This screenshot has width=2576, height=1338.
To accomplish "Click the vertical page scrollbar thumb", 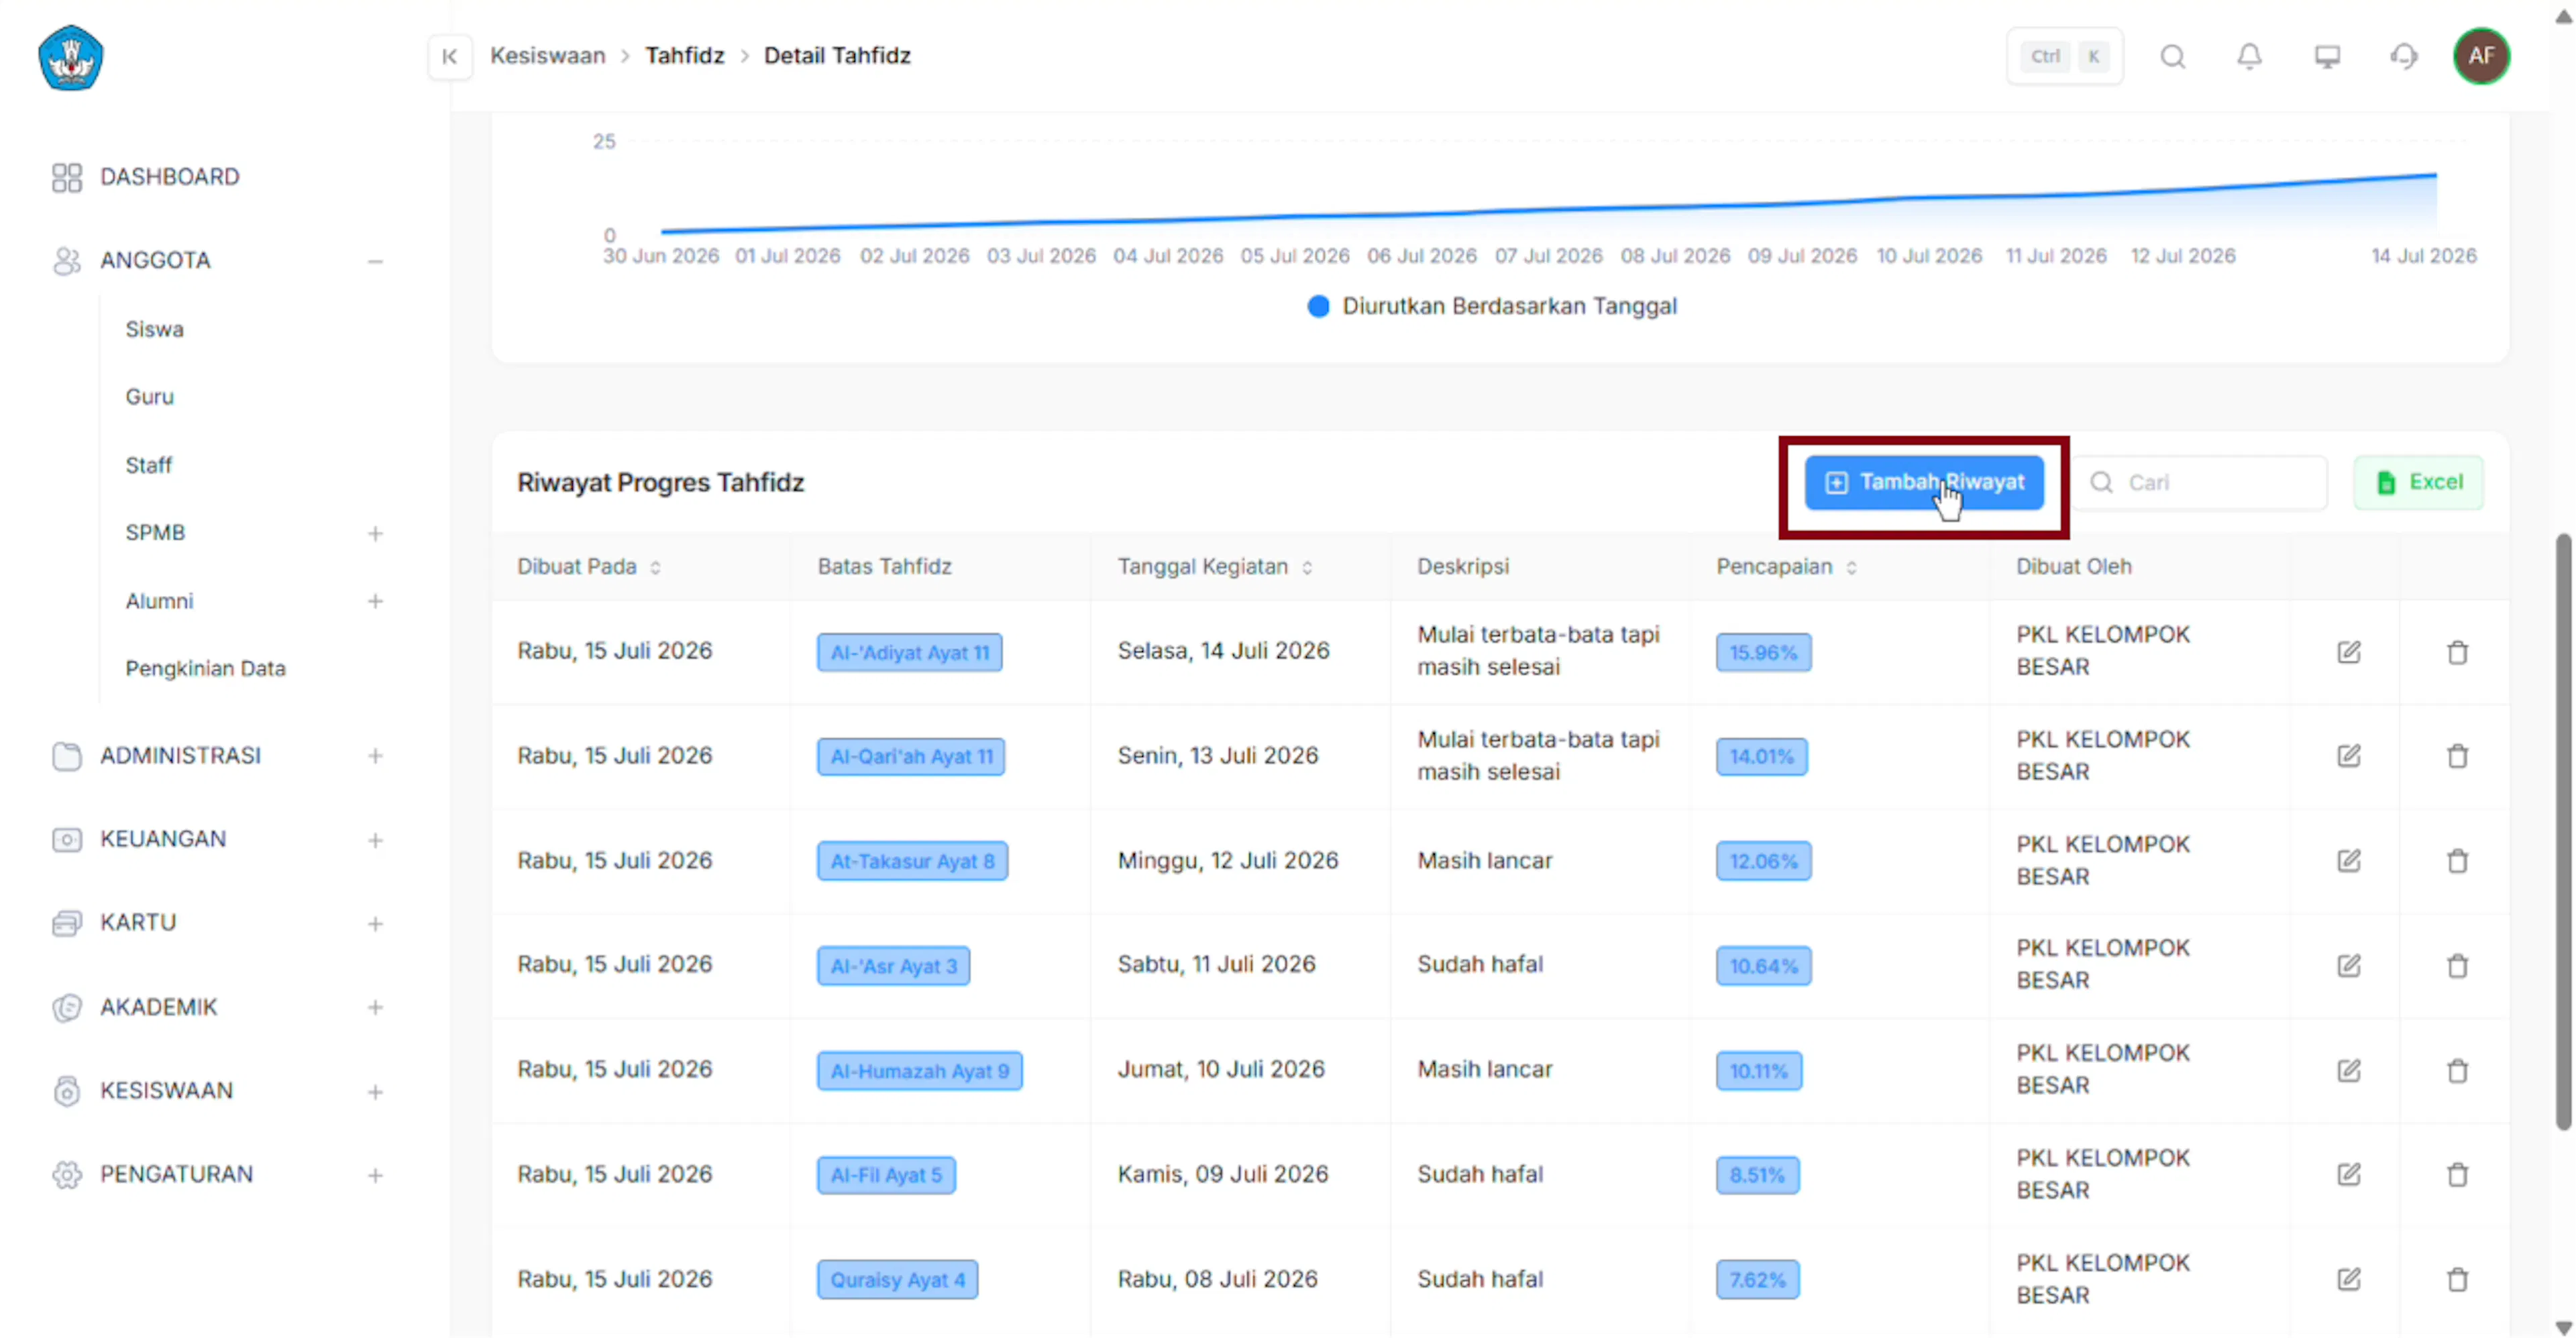I will (2563, 832).
